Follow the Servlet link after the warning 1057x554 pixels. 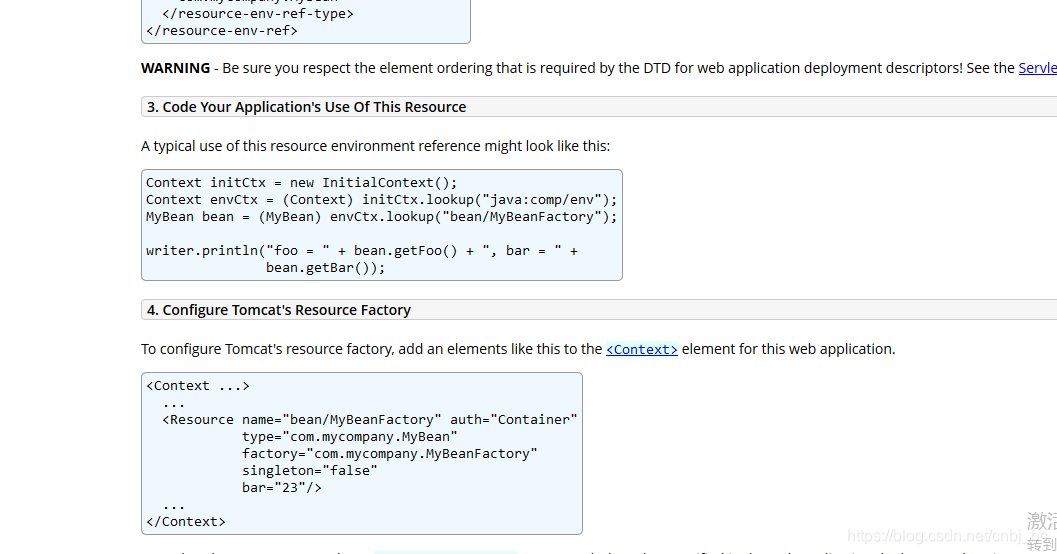coord(1037,68)
